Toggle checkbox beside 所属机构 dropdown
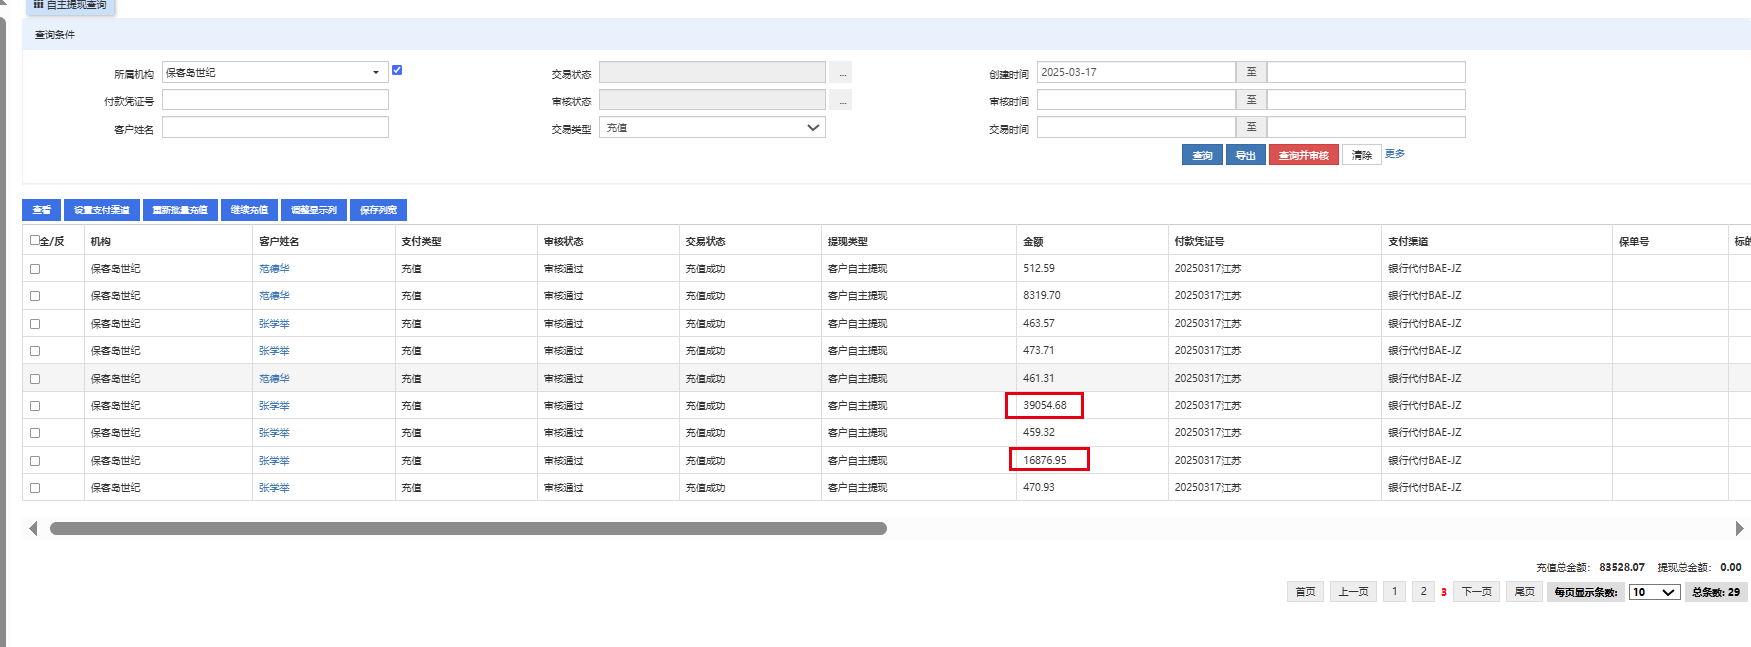 tap(397, 70)
